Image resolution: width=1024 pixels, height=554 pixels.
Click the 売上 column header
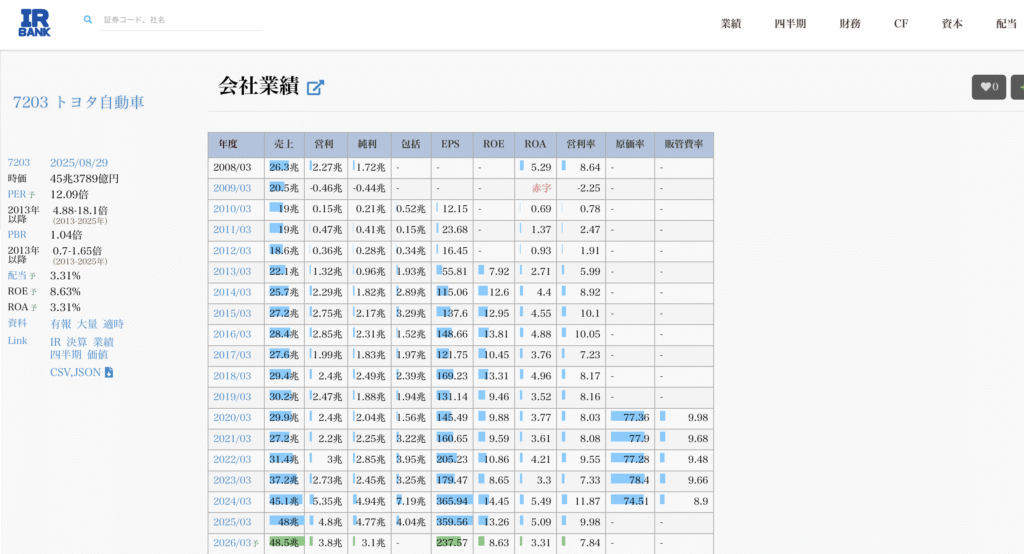pos(283,144)
